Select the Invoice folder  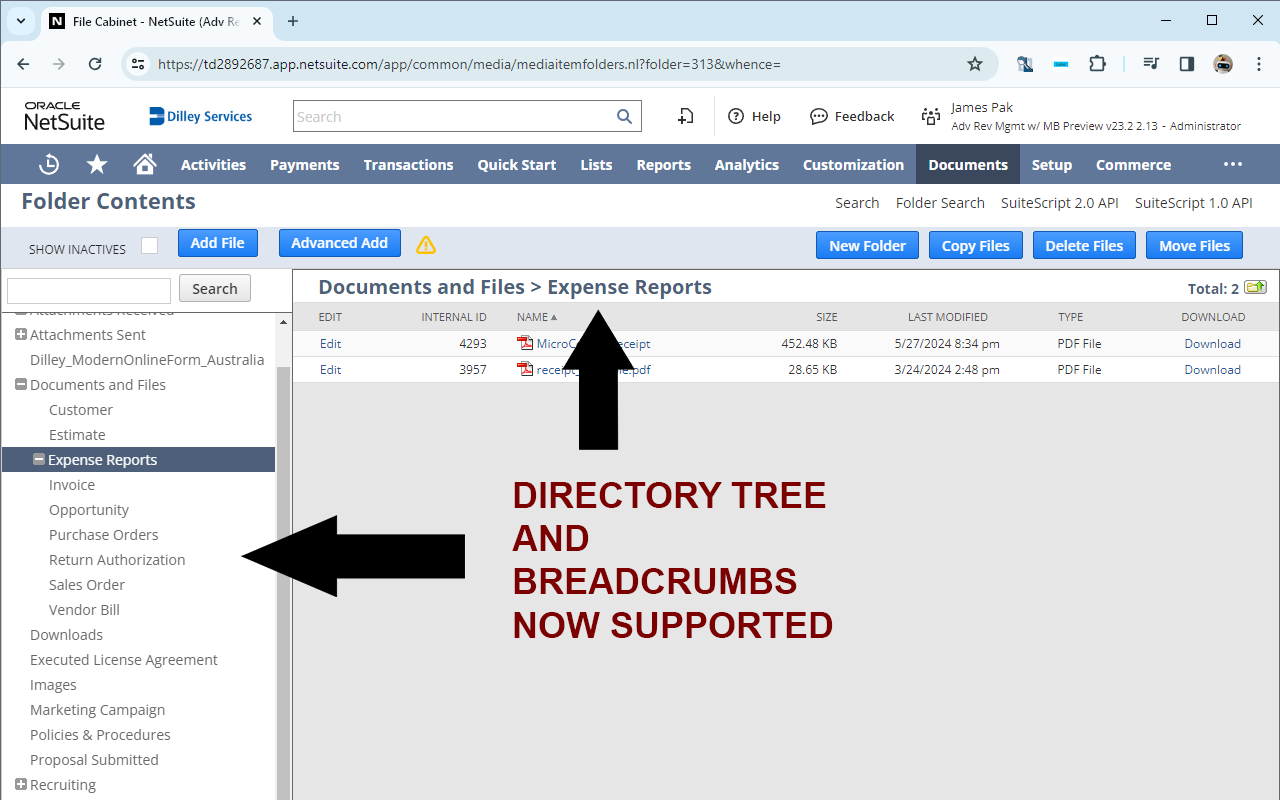click(72, 485)
